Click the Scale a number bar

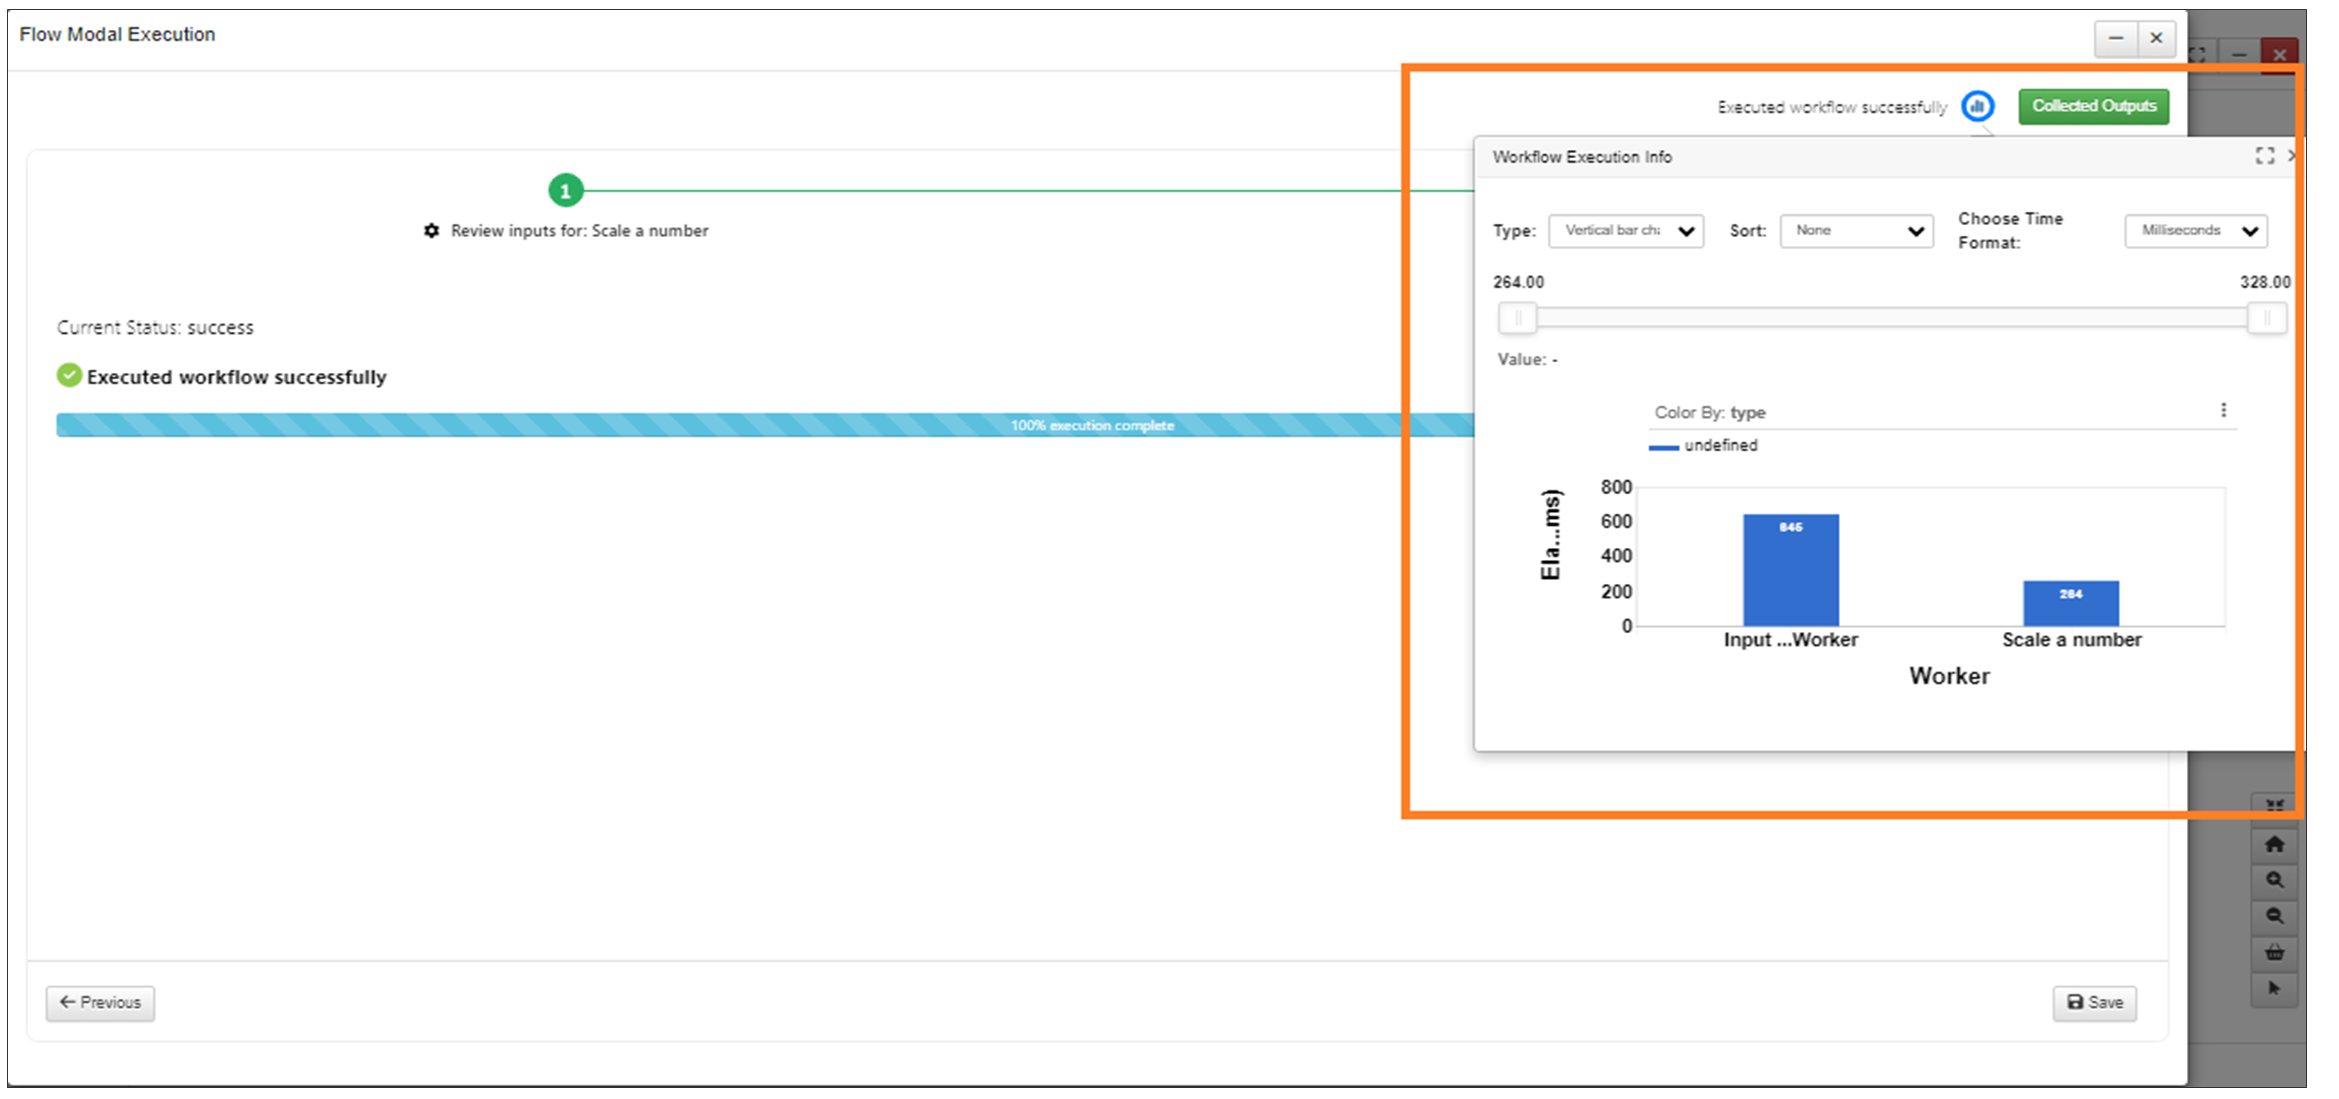click(2070, 604)
